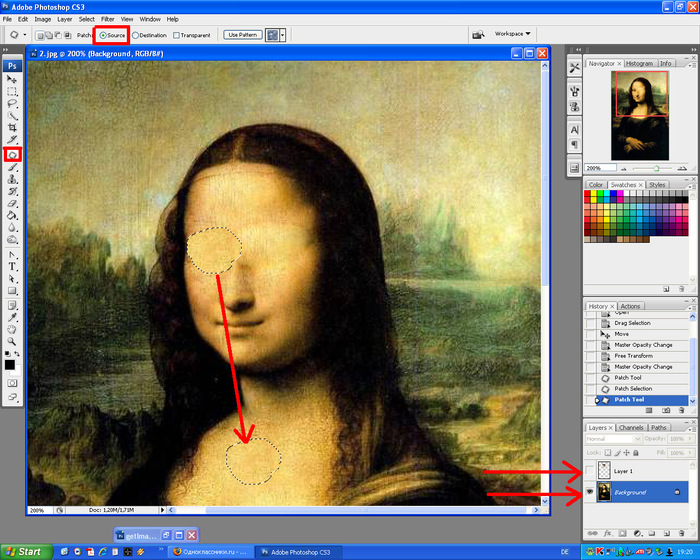Image resolution: width=700 pixels, height=560 pixels.
Task: Open the Normal blend mode dropdown
Action: (613, 439)
